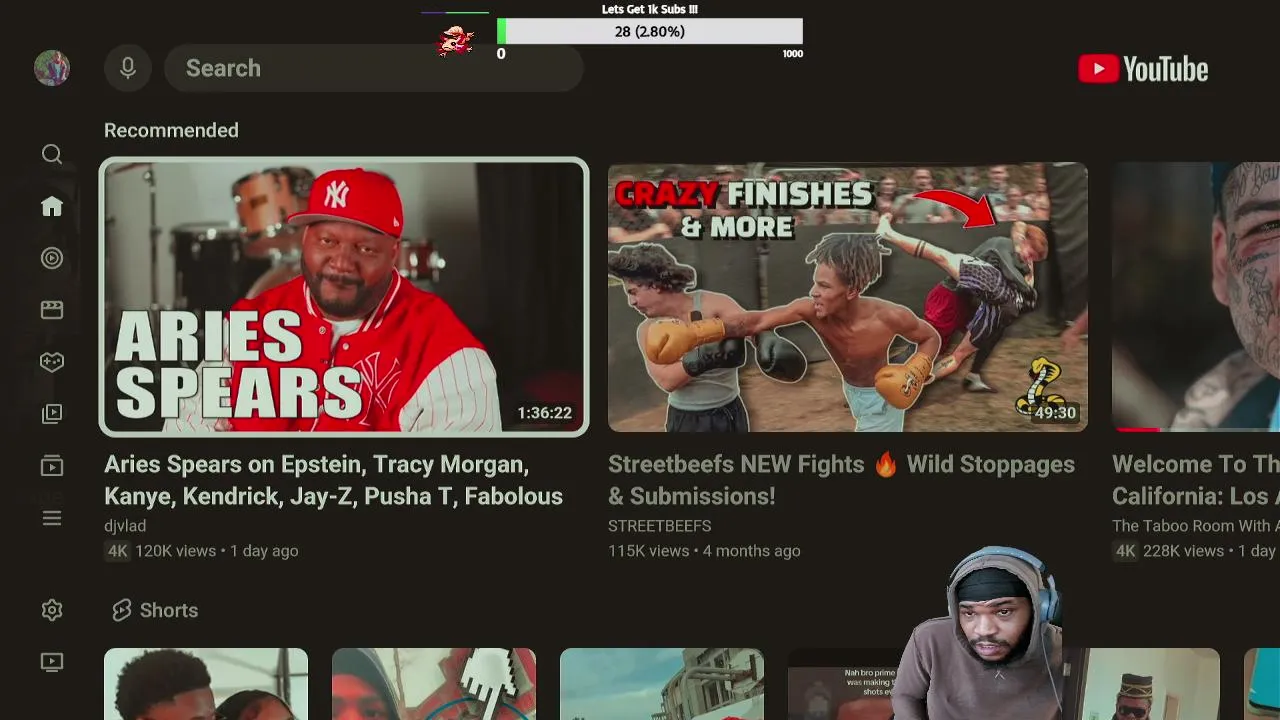Activate the voice search microphone
Image resolution: width=1280 pixels, height=720 pixels.
(128, 68)
